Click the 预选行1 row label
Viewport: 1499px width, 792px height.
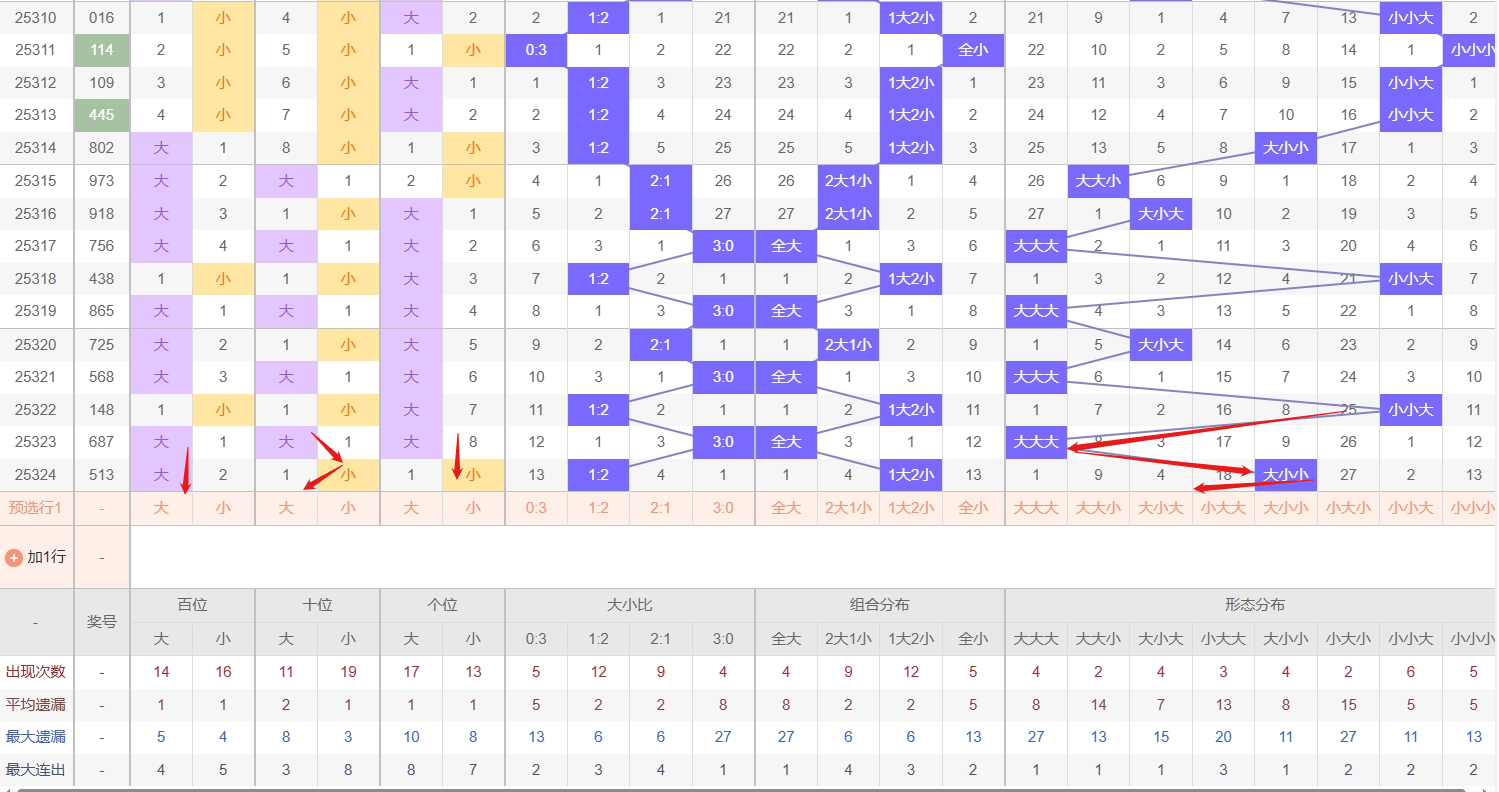pyautogui.click(x=36, y=508)
